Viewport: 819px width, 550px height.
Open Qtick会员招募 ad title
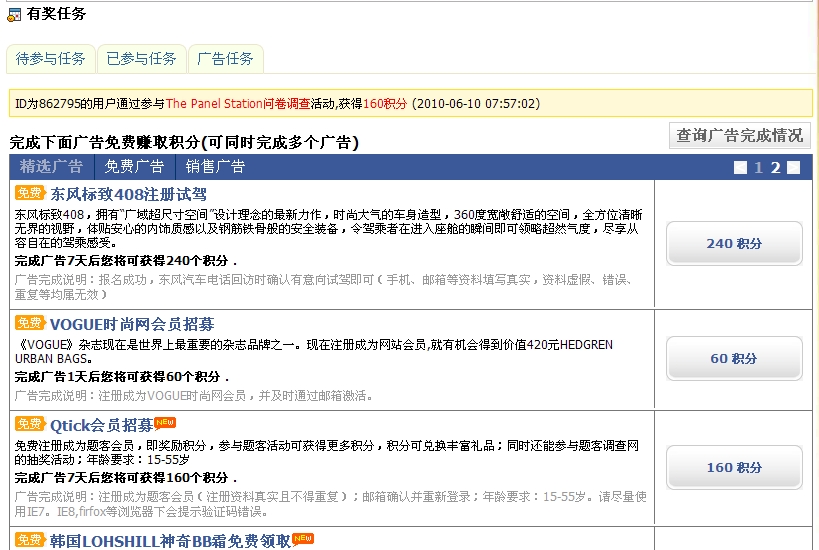pyautogui.click(x=102, y=426)
